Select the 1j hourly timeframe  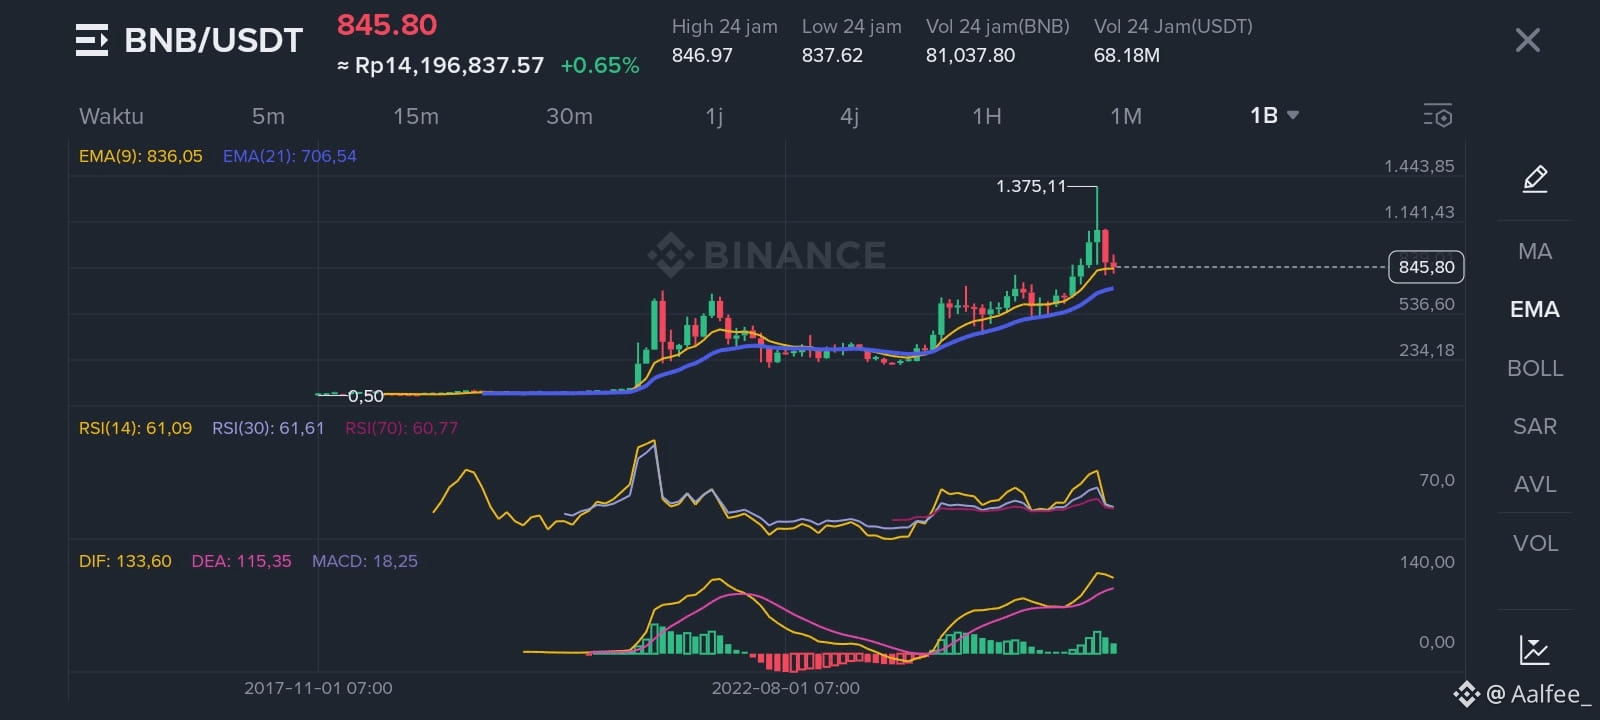(714, 116)
